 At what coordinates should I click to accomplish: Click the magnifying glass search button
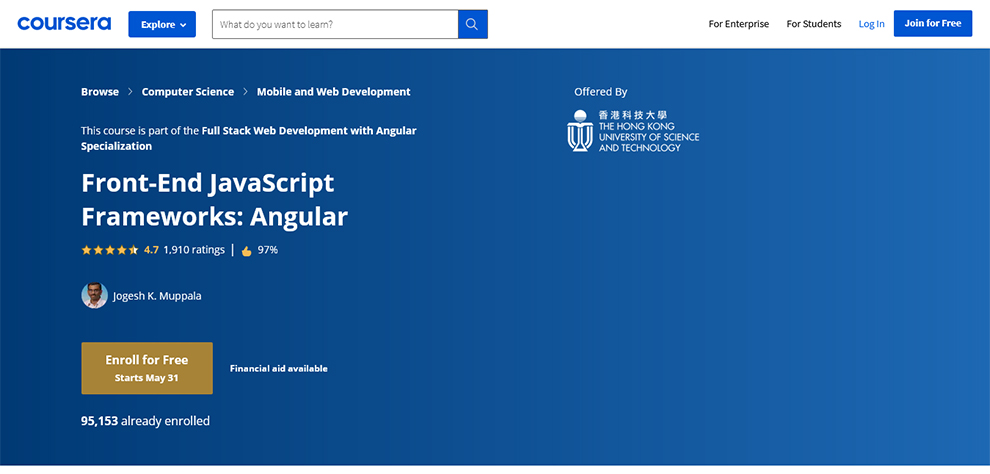click(x=473, y=24)
